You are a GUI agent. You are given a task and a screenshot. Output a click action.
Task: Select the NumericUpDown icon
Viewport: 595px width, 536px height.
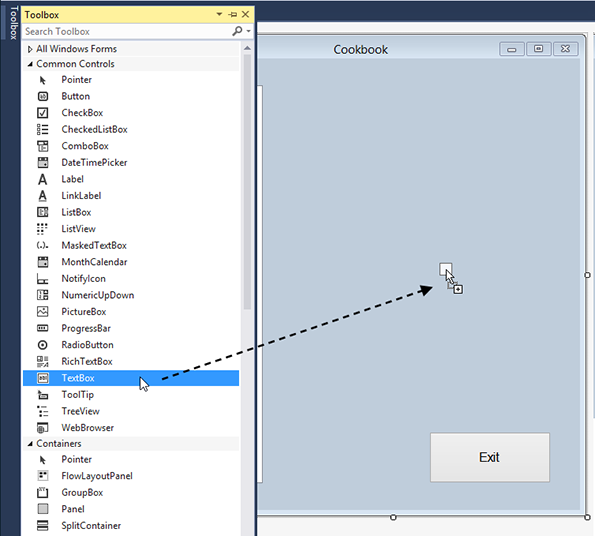(42, 295)
